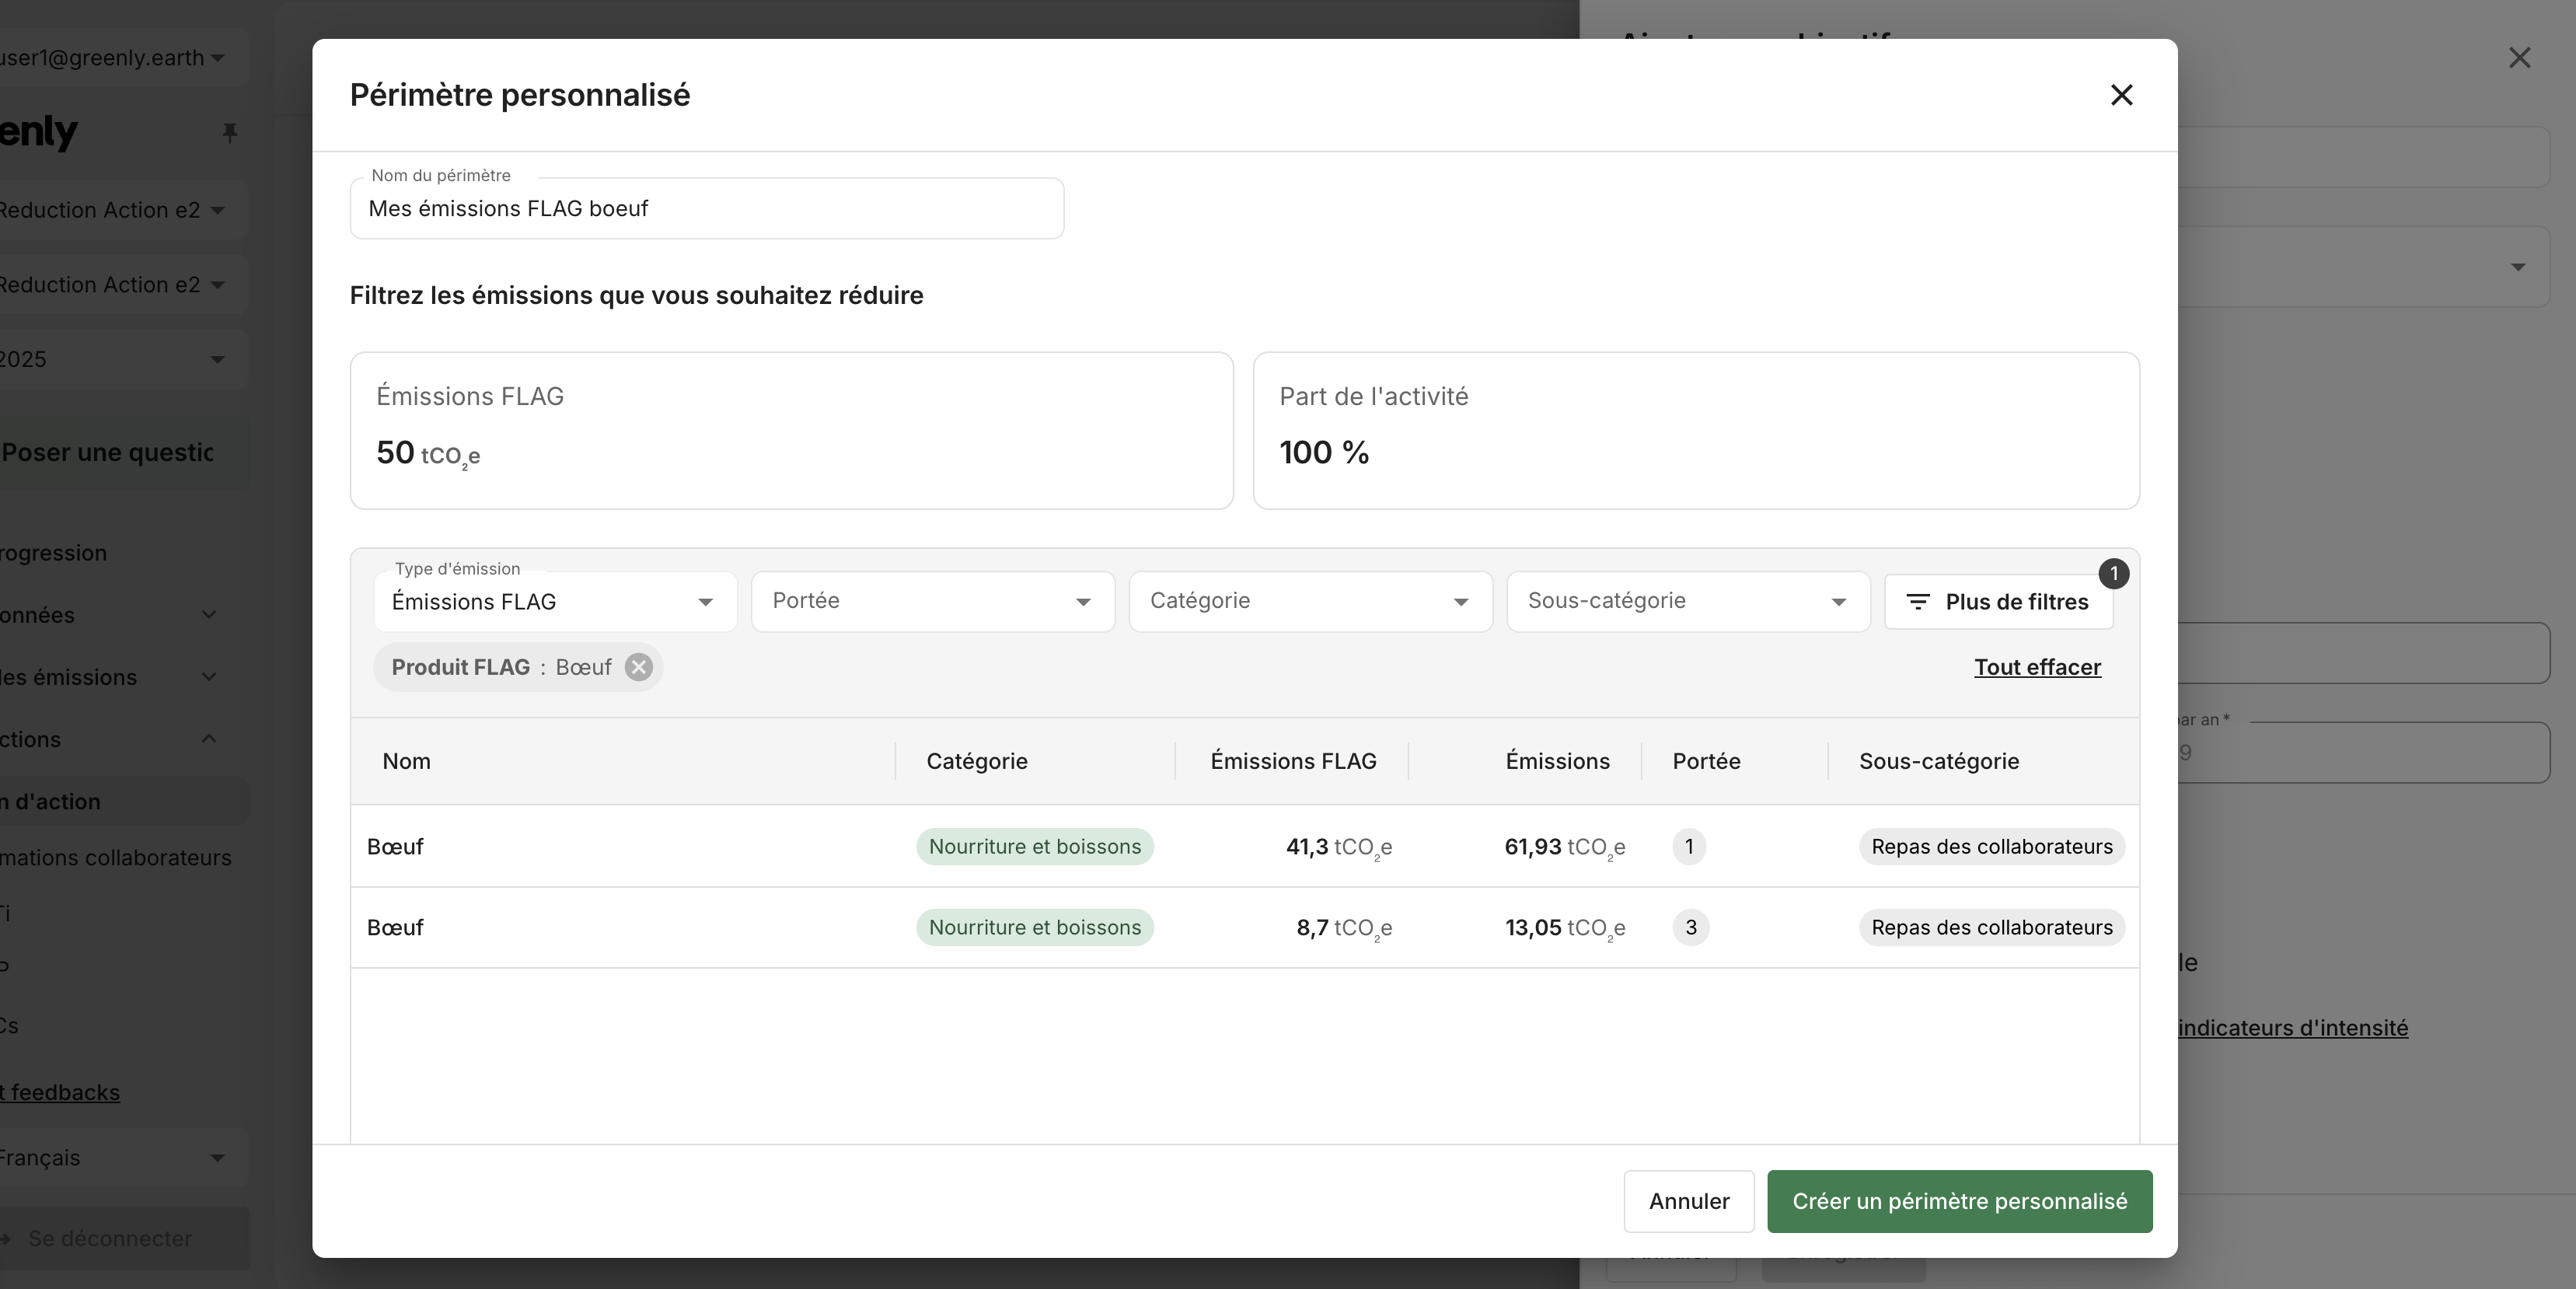Click the pin icon next to the logo
The image size is (2576, 1289).
pyautogui.click(x=230, y=133)
